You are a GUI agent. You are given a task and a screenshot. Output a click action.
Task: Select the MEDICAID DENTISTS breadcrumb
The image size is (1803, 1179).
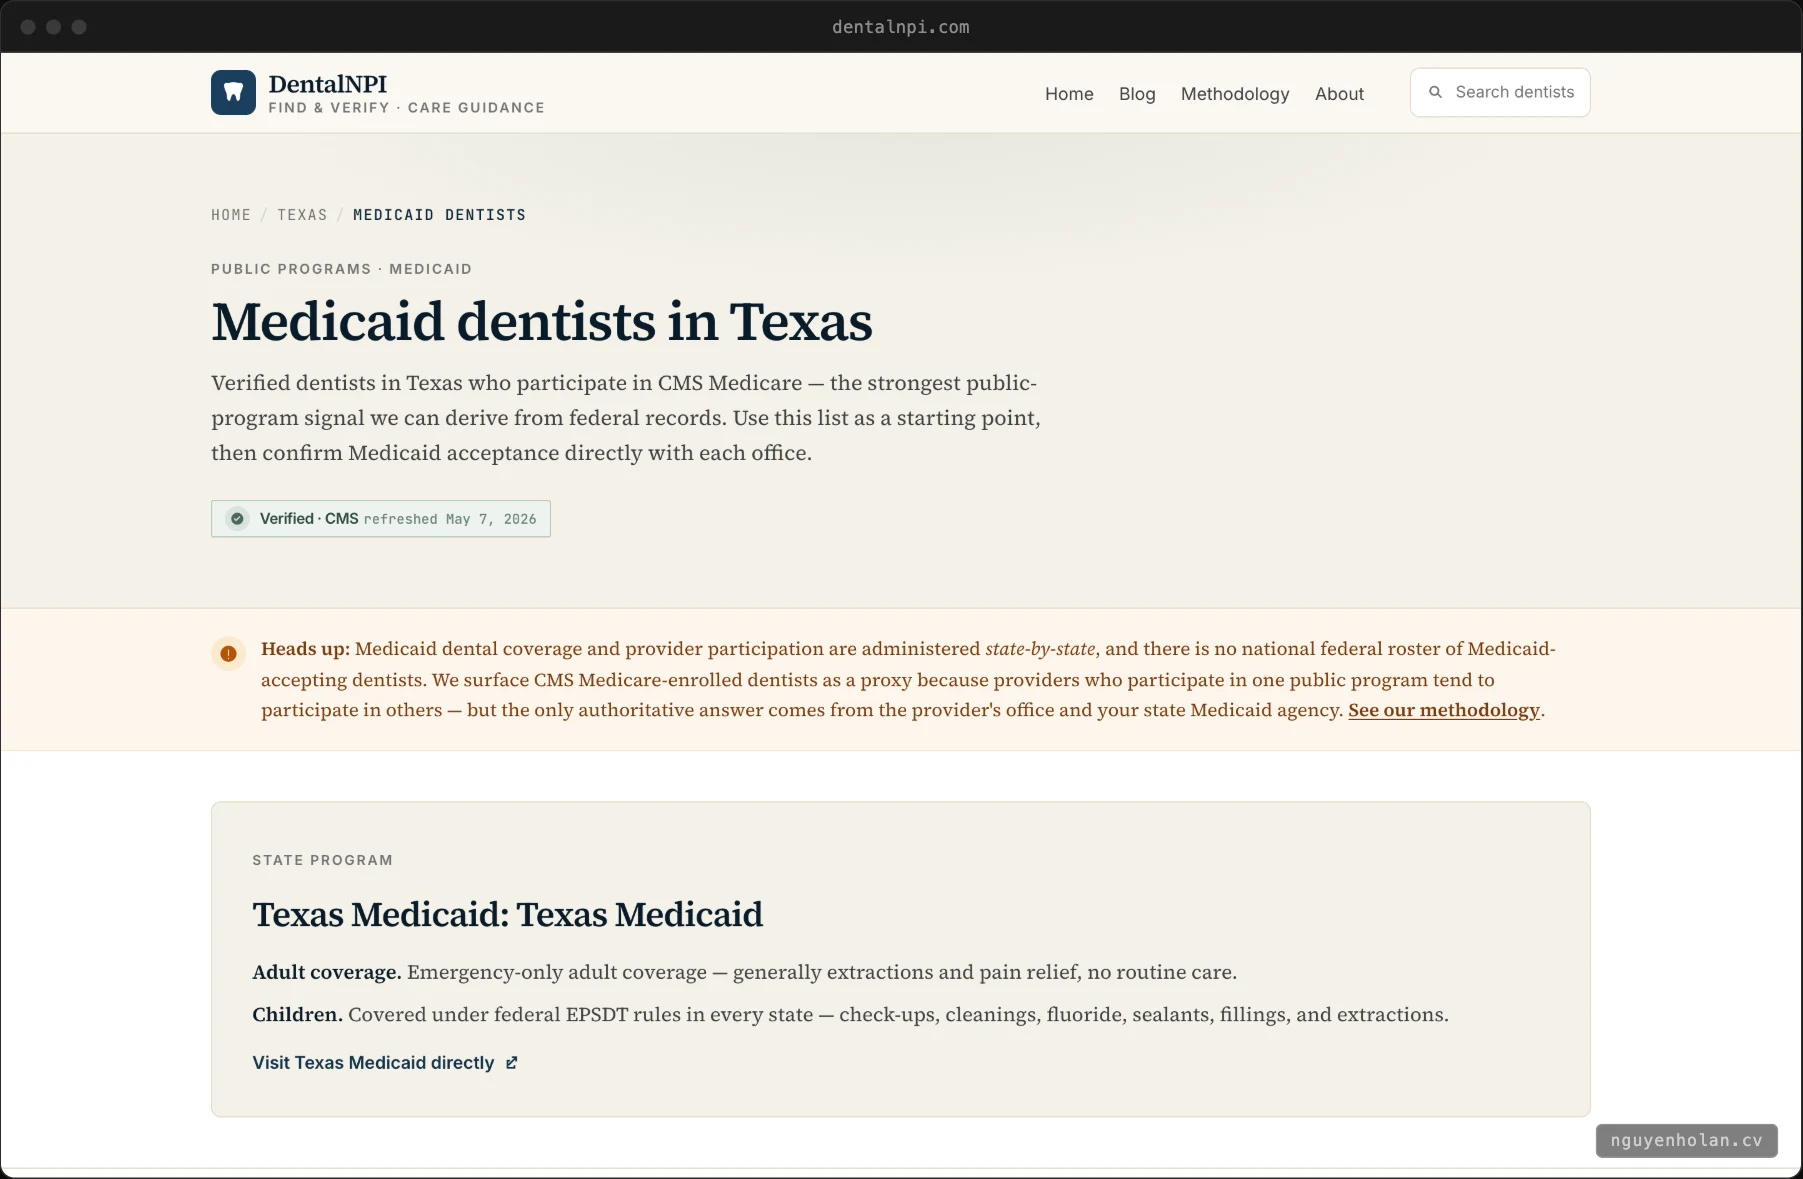coord(439,215)
